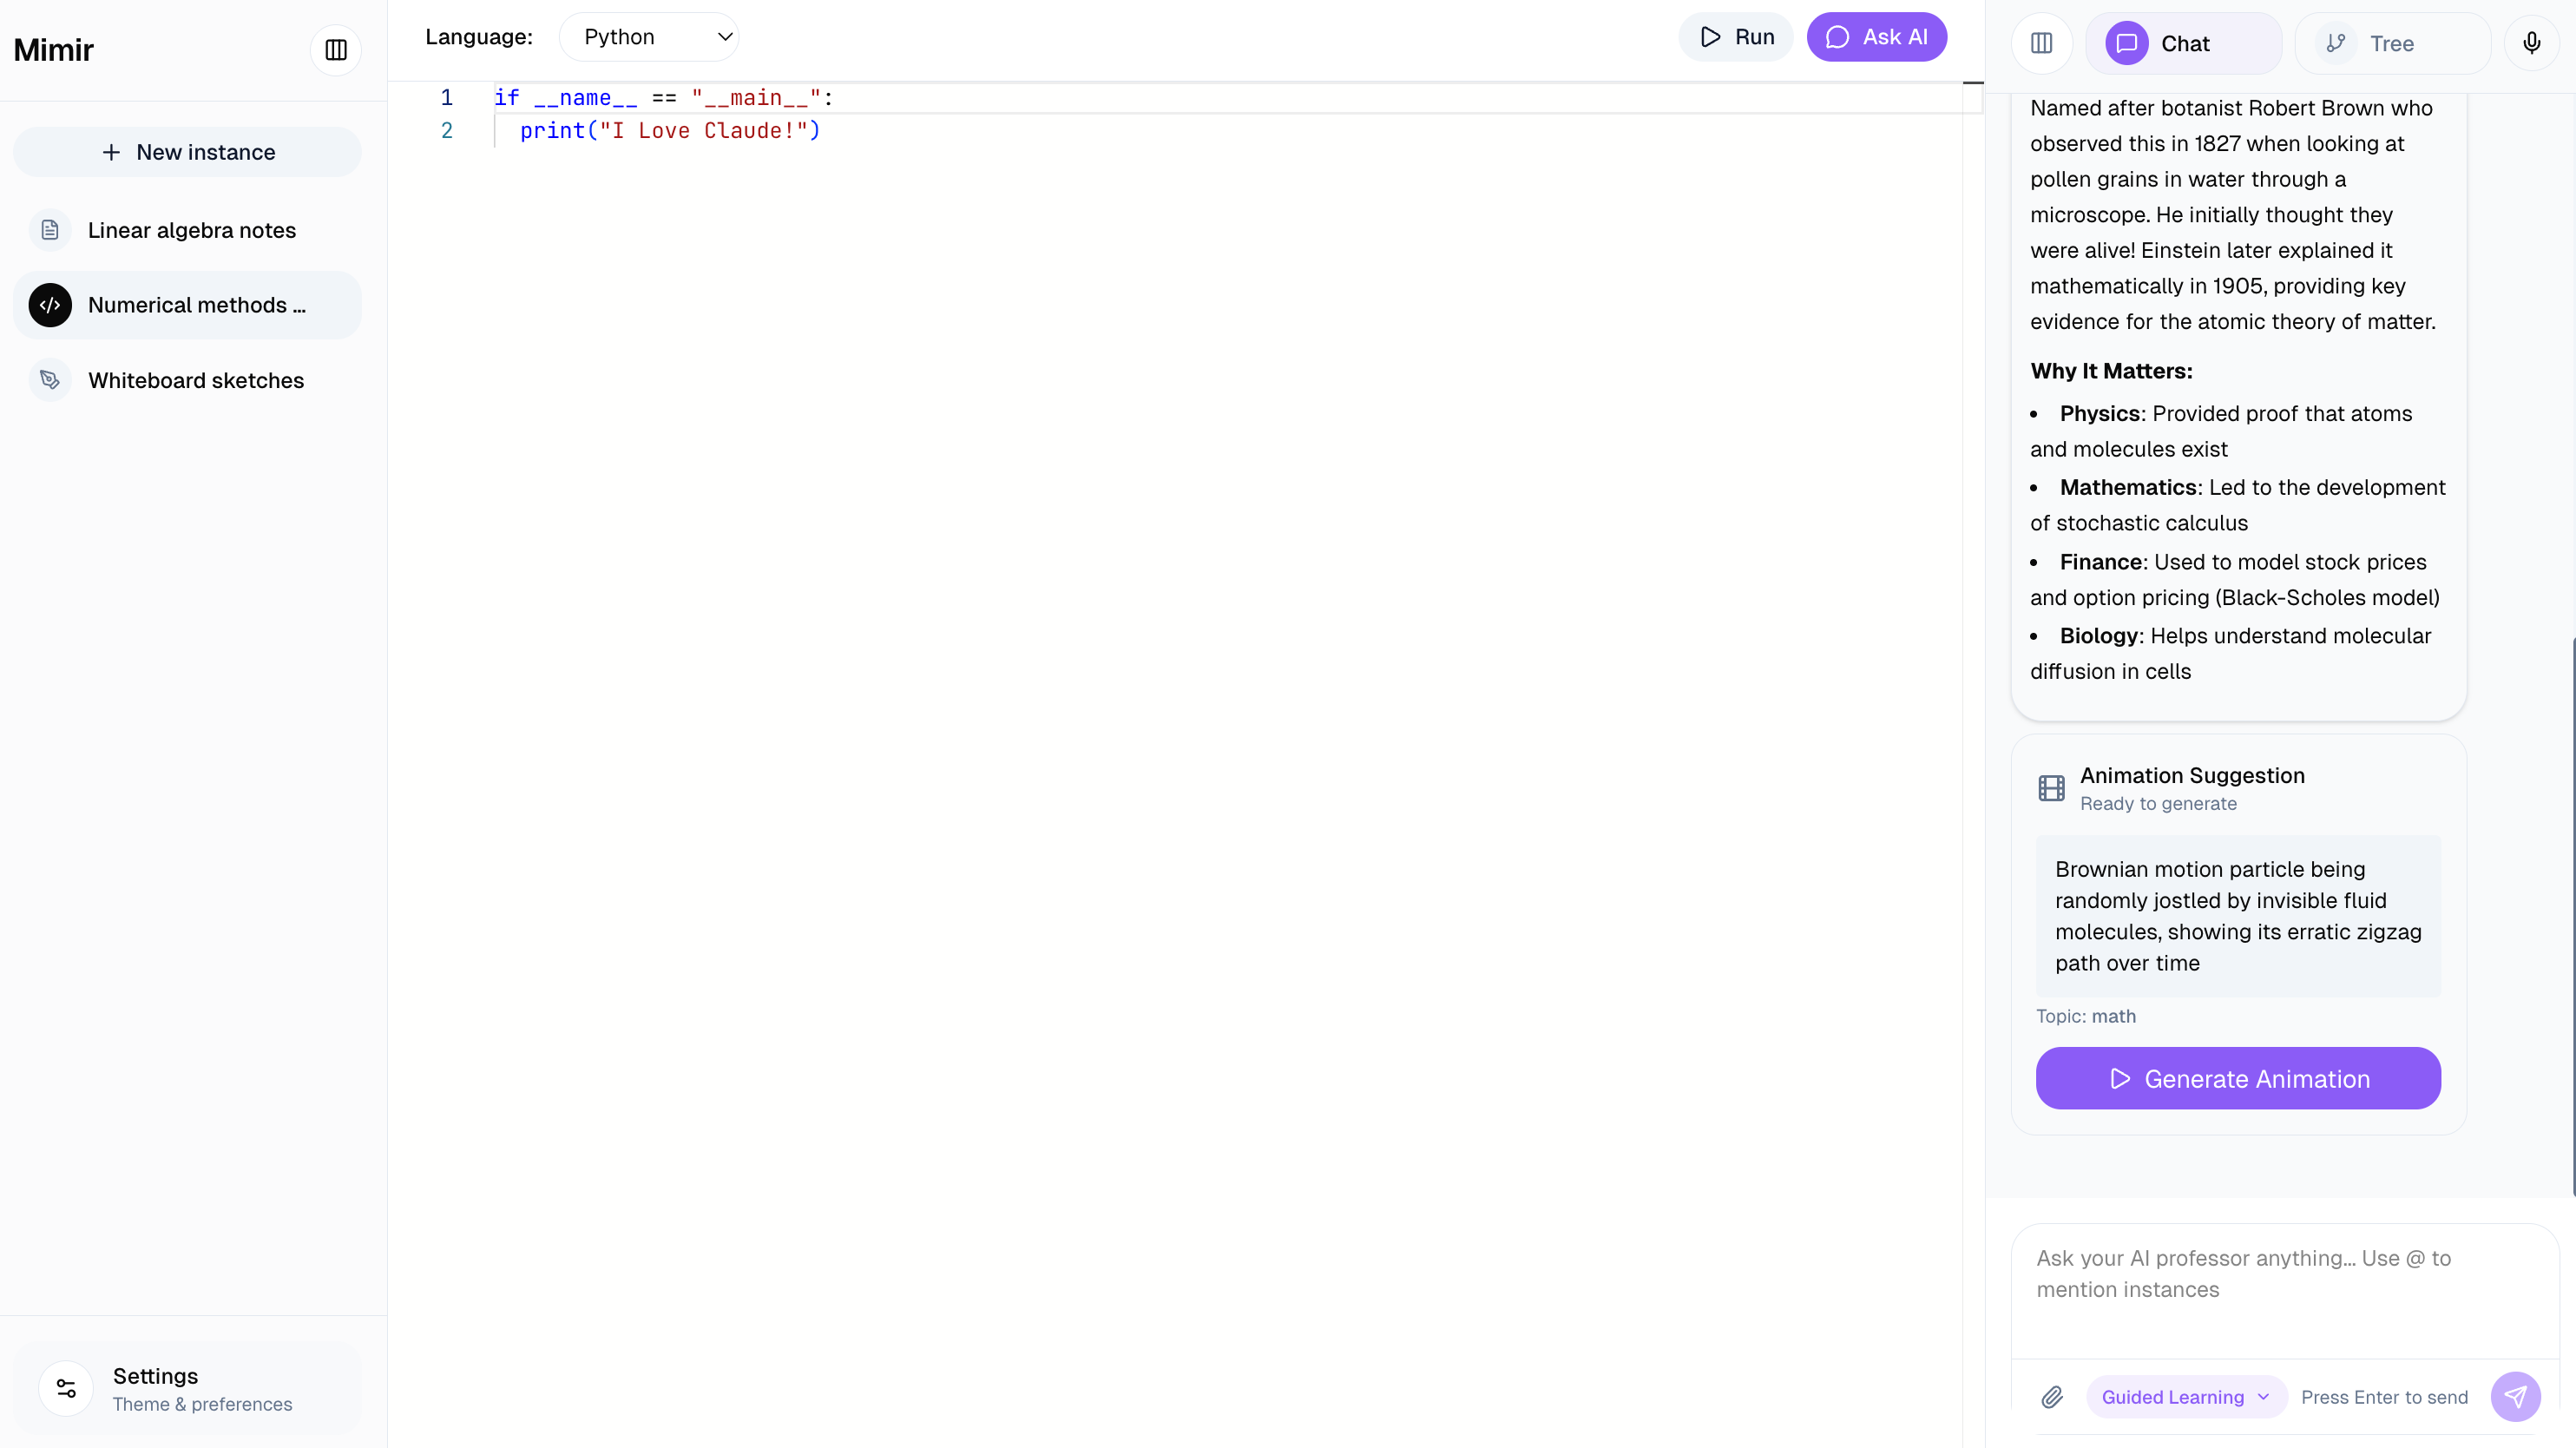Image resolution: width=2576 pixels, height=1448 pixels.
Task: Click the document icon for Linear algebra notes
Action: 50,230
